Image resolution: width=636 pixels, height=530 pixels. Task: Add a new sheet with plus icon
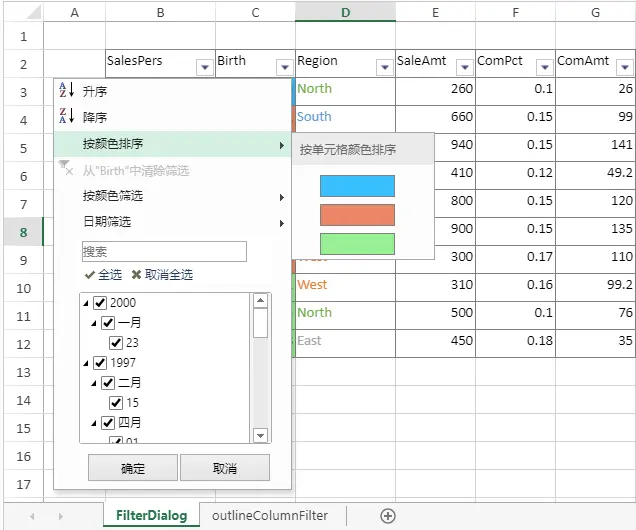(x=388, y=516)
